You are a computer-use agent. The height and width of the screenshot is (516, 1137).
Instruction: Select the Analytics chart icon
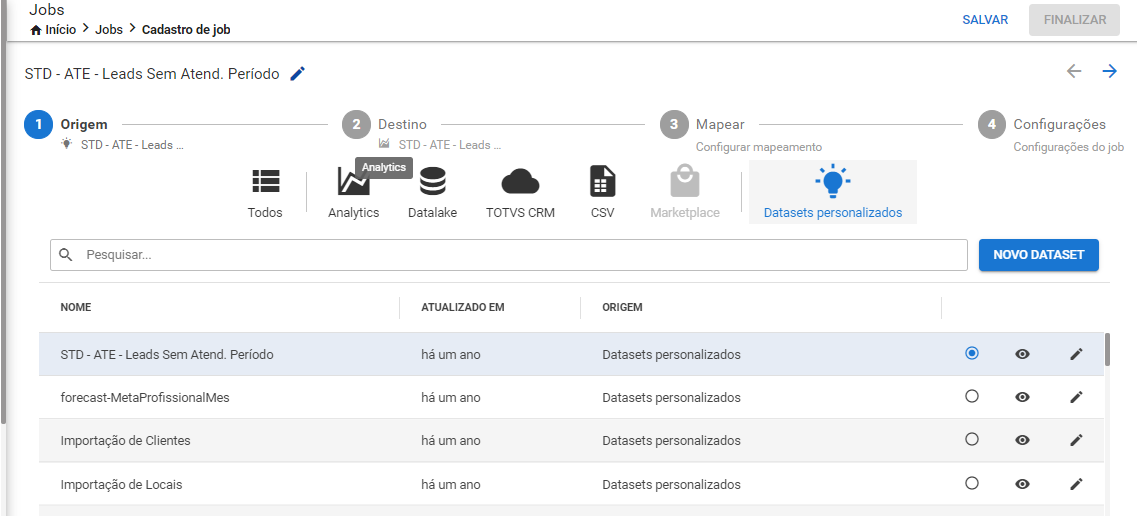click(354, 181)
